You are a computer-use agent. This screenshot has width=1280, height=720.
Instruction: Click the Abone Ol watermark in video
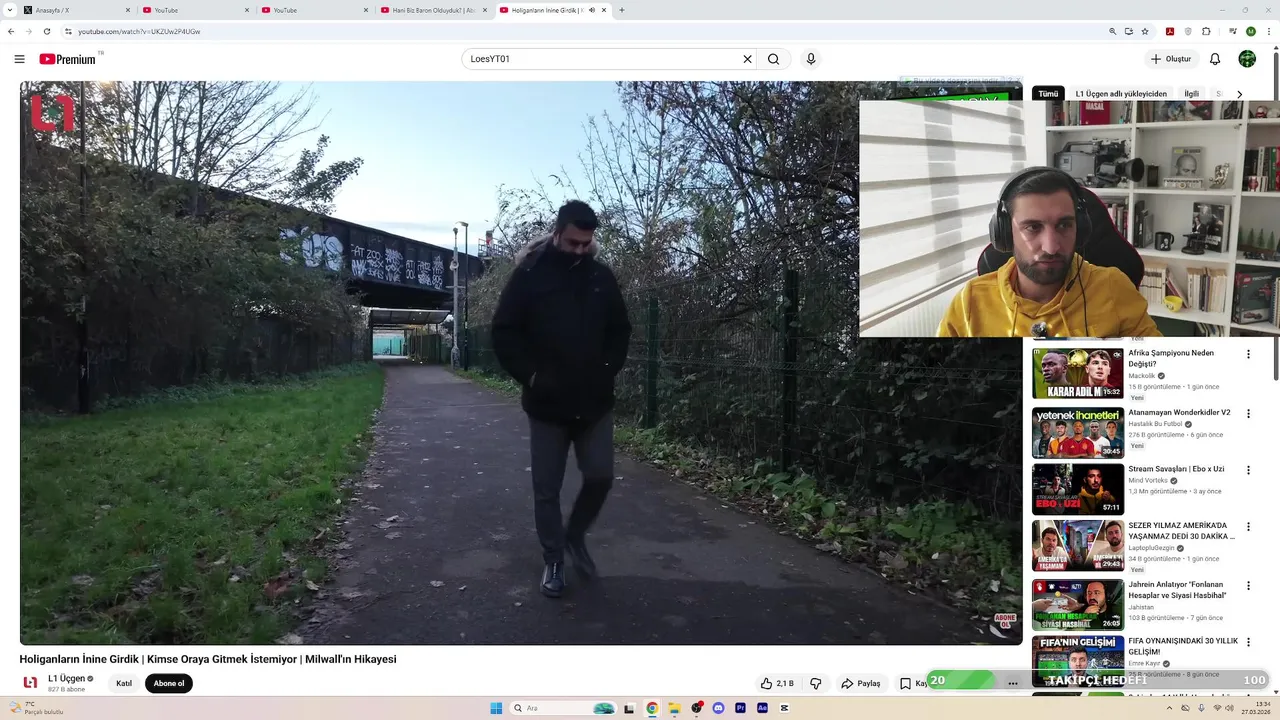pyautogui.click(x=1004, y=621)
